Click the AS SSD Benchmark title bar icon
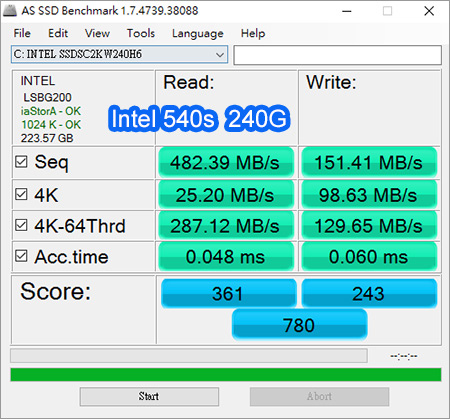450x419 pixels. [x=10, y=11]
